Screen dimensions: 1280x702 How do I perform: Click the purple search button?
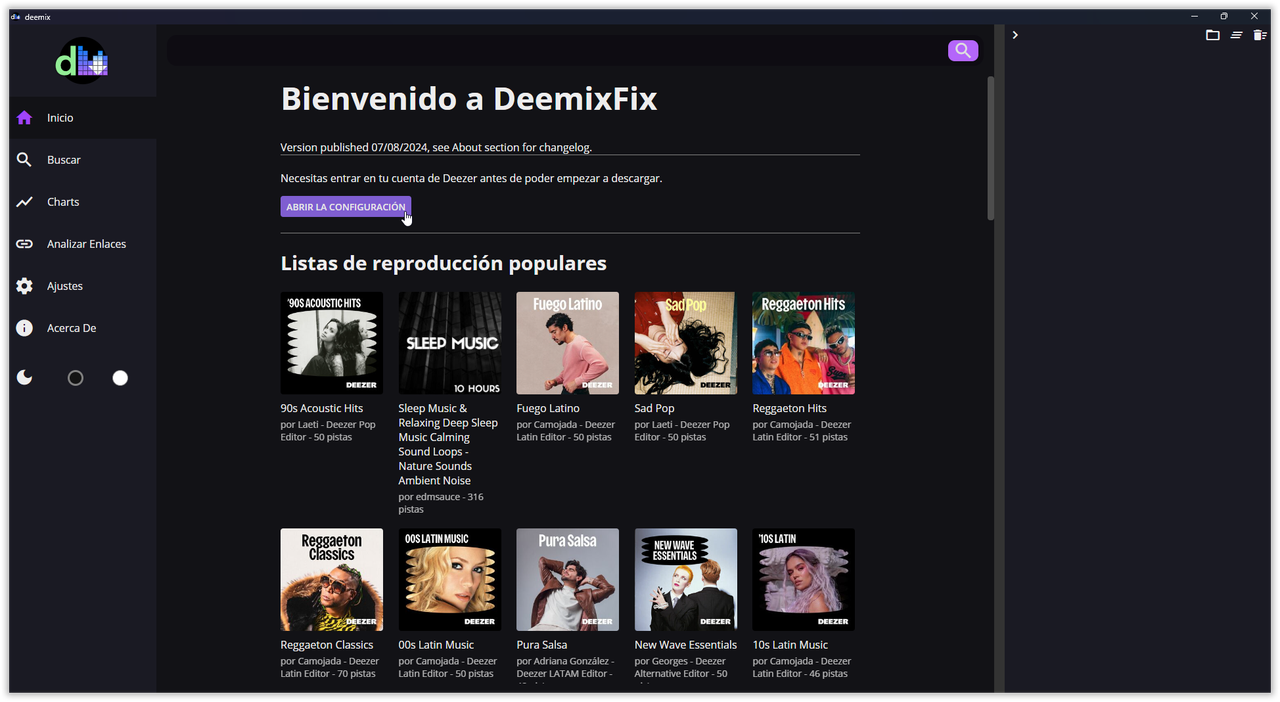pyautogui.click(x=963, y=50)
